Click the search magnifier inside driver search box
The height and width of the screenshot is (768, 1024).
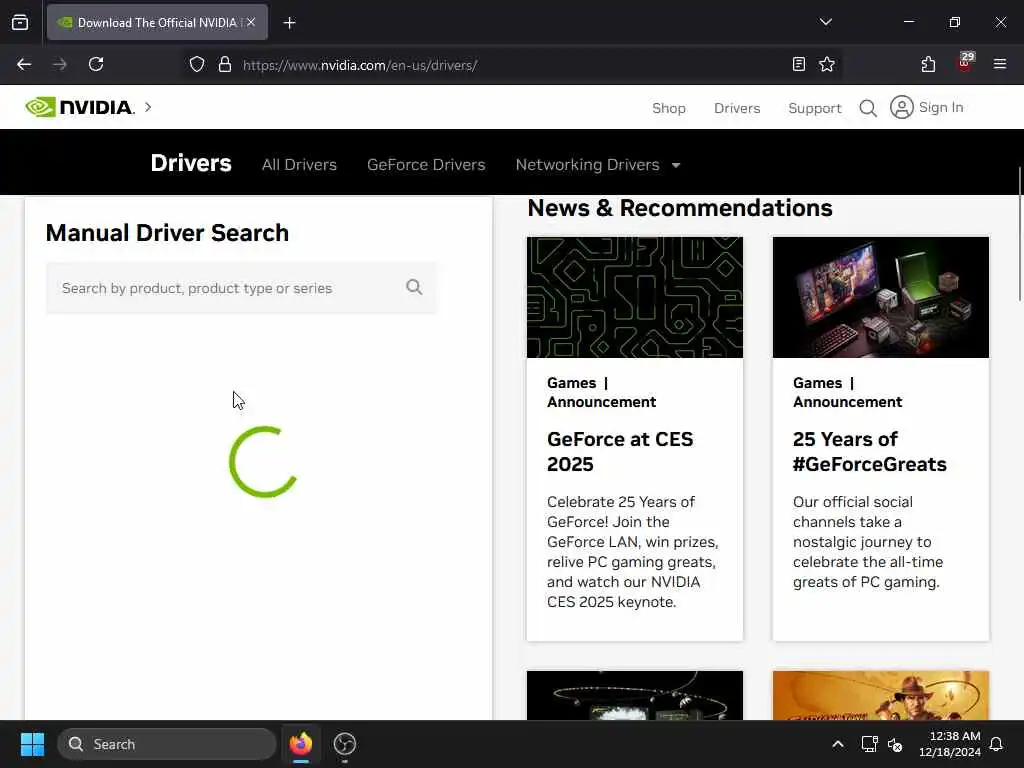(414, 287)
